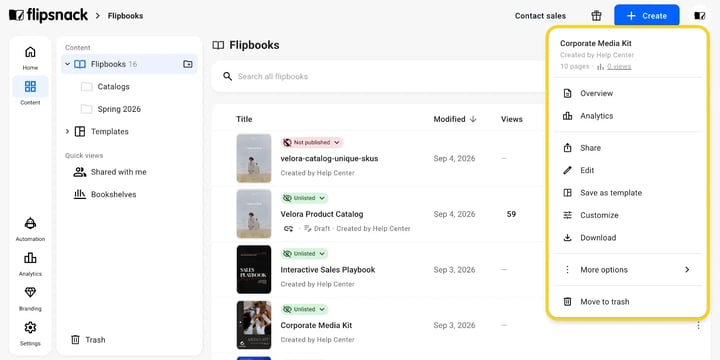The width and height of the screenshot is (720, 360).
Task: Click the Title column header
Action: (244, 119)
